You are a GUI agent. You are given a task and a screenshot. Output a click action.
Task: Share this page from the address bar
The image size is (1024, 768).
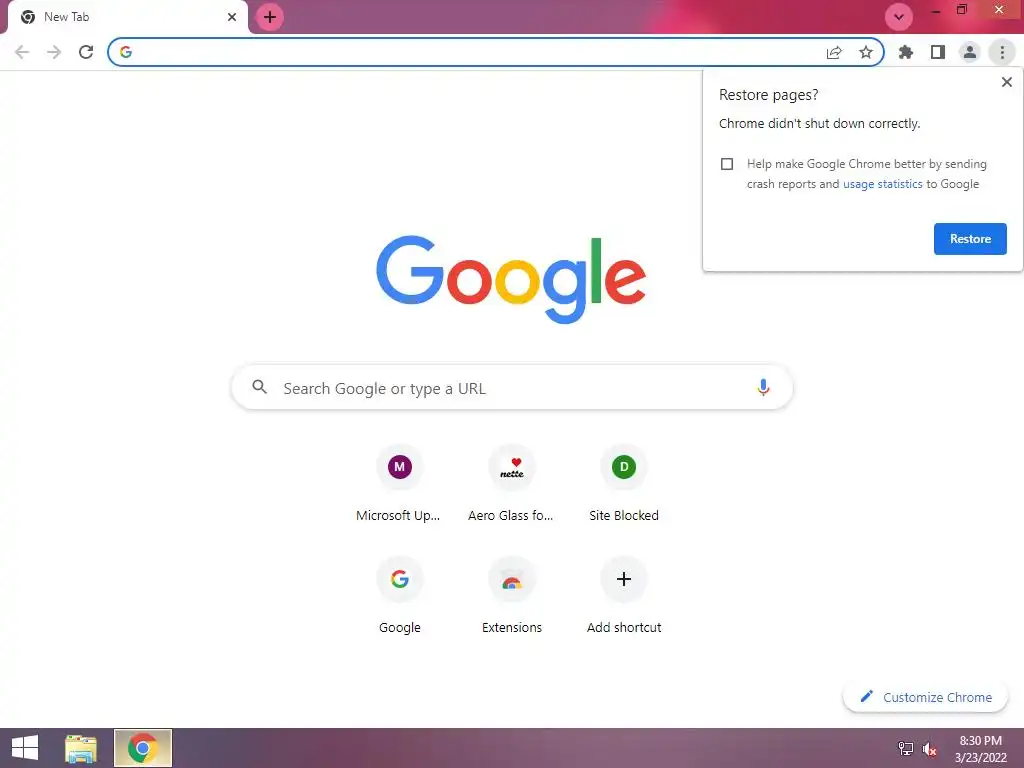[834, 52]
